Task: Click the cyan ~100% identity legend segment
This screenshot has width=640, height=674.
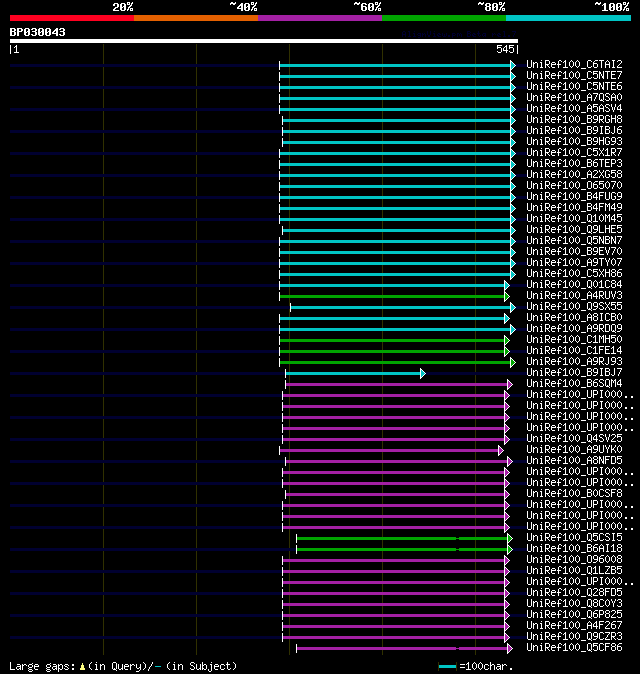Action: pyautogui.click(x=568, y=18)
